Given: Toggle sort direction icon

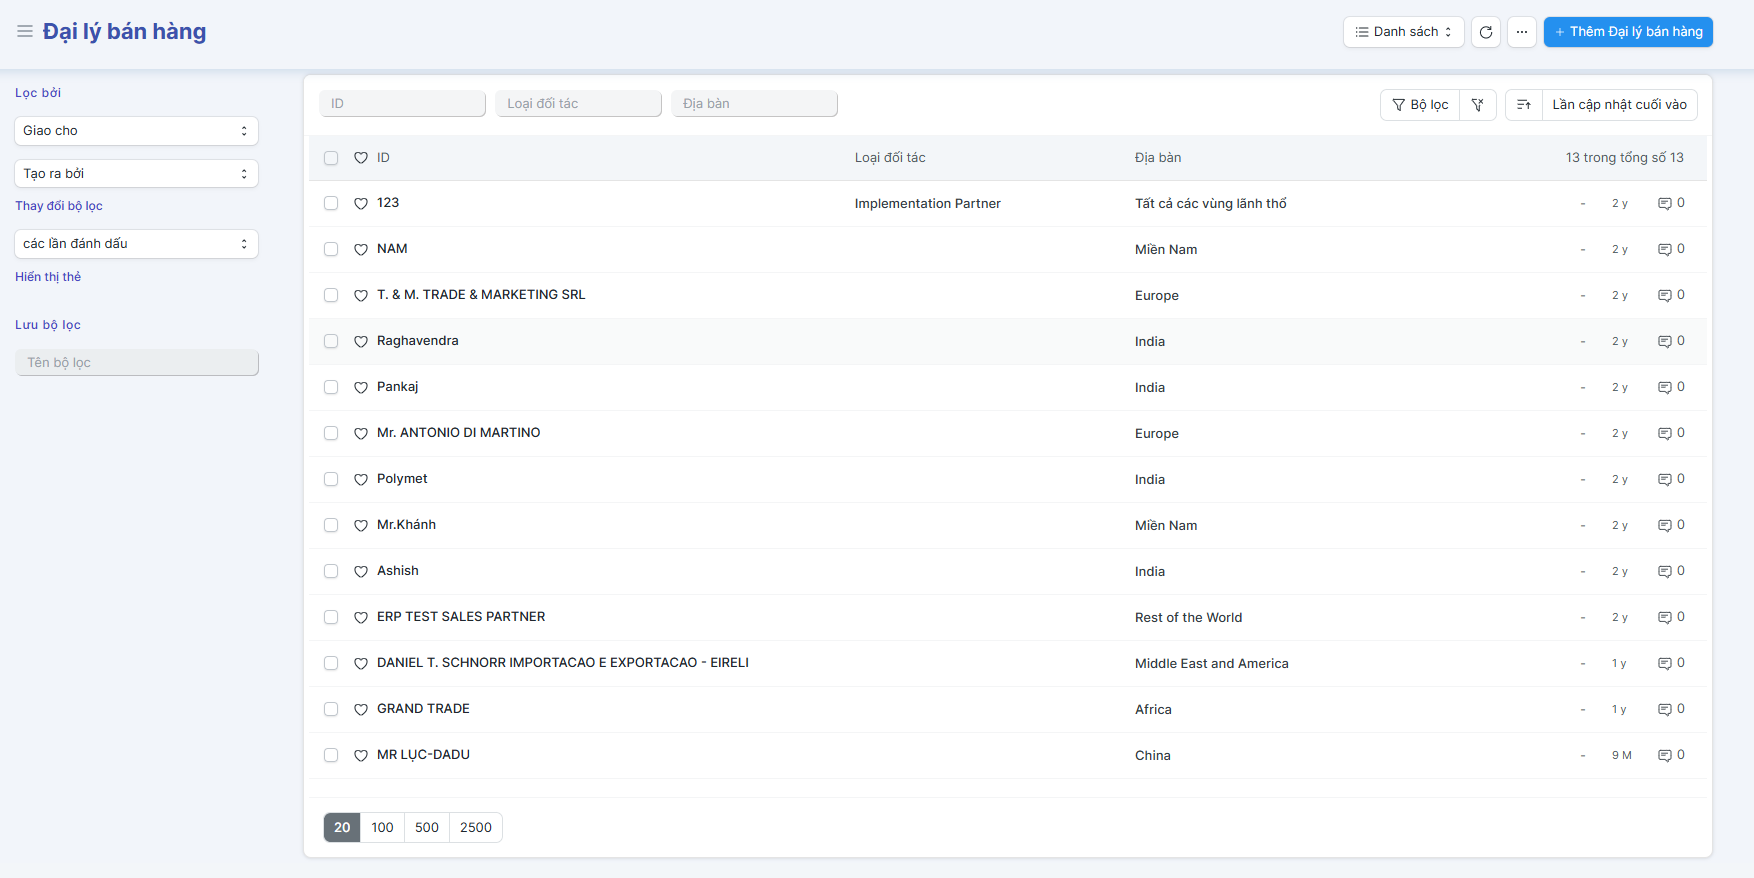Looking at the screenshot, I should (1523, 105).
